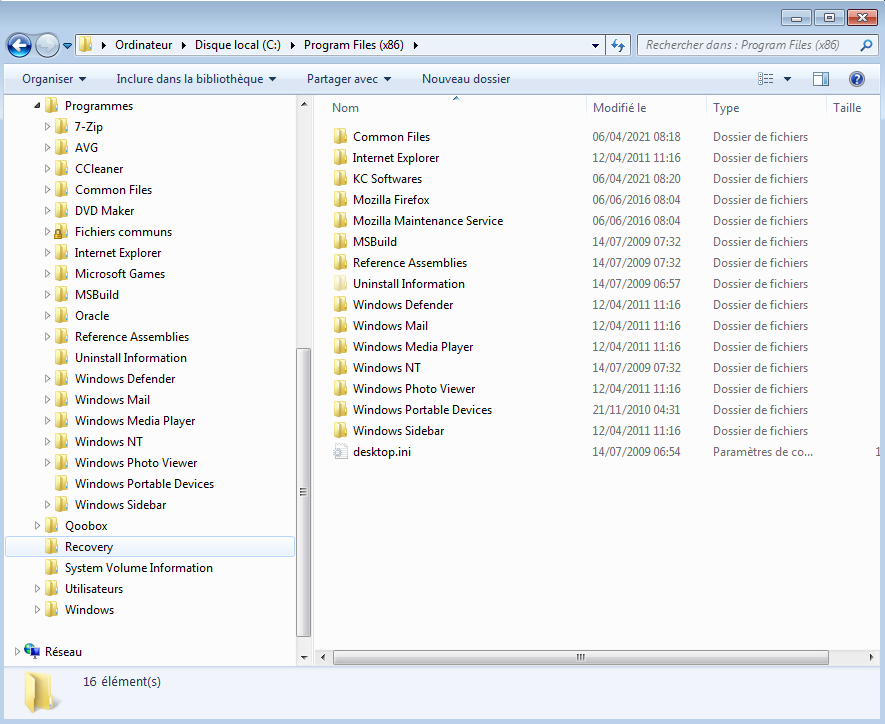Click navigation pane scroll-down arrow

(304, 657)
